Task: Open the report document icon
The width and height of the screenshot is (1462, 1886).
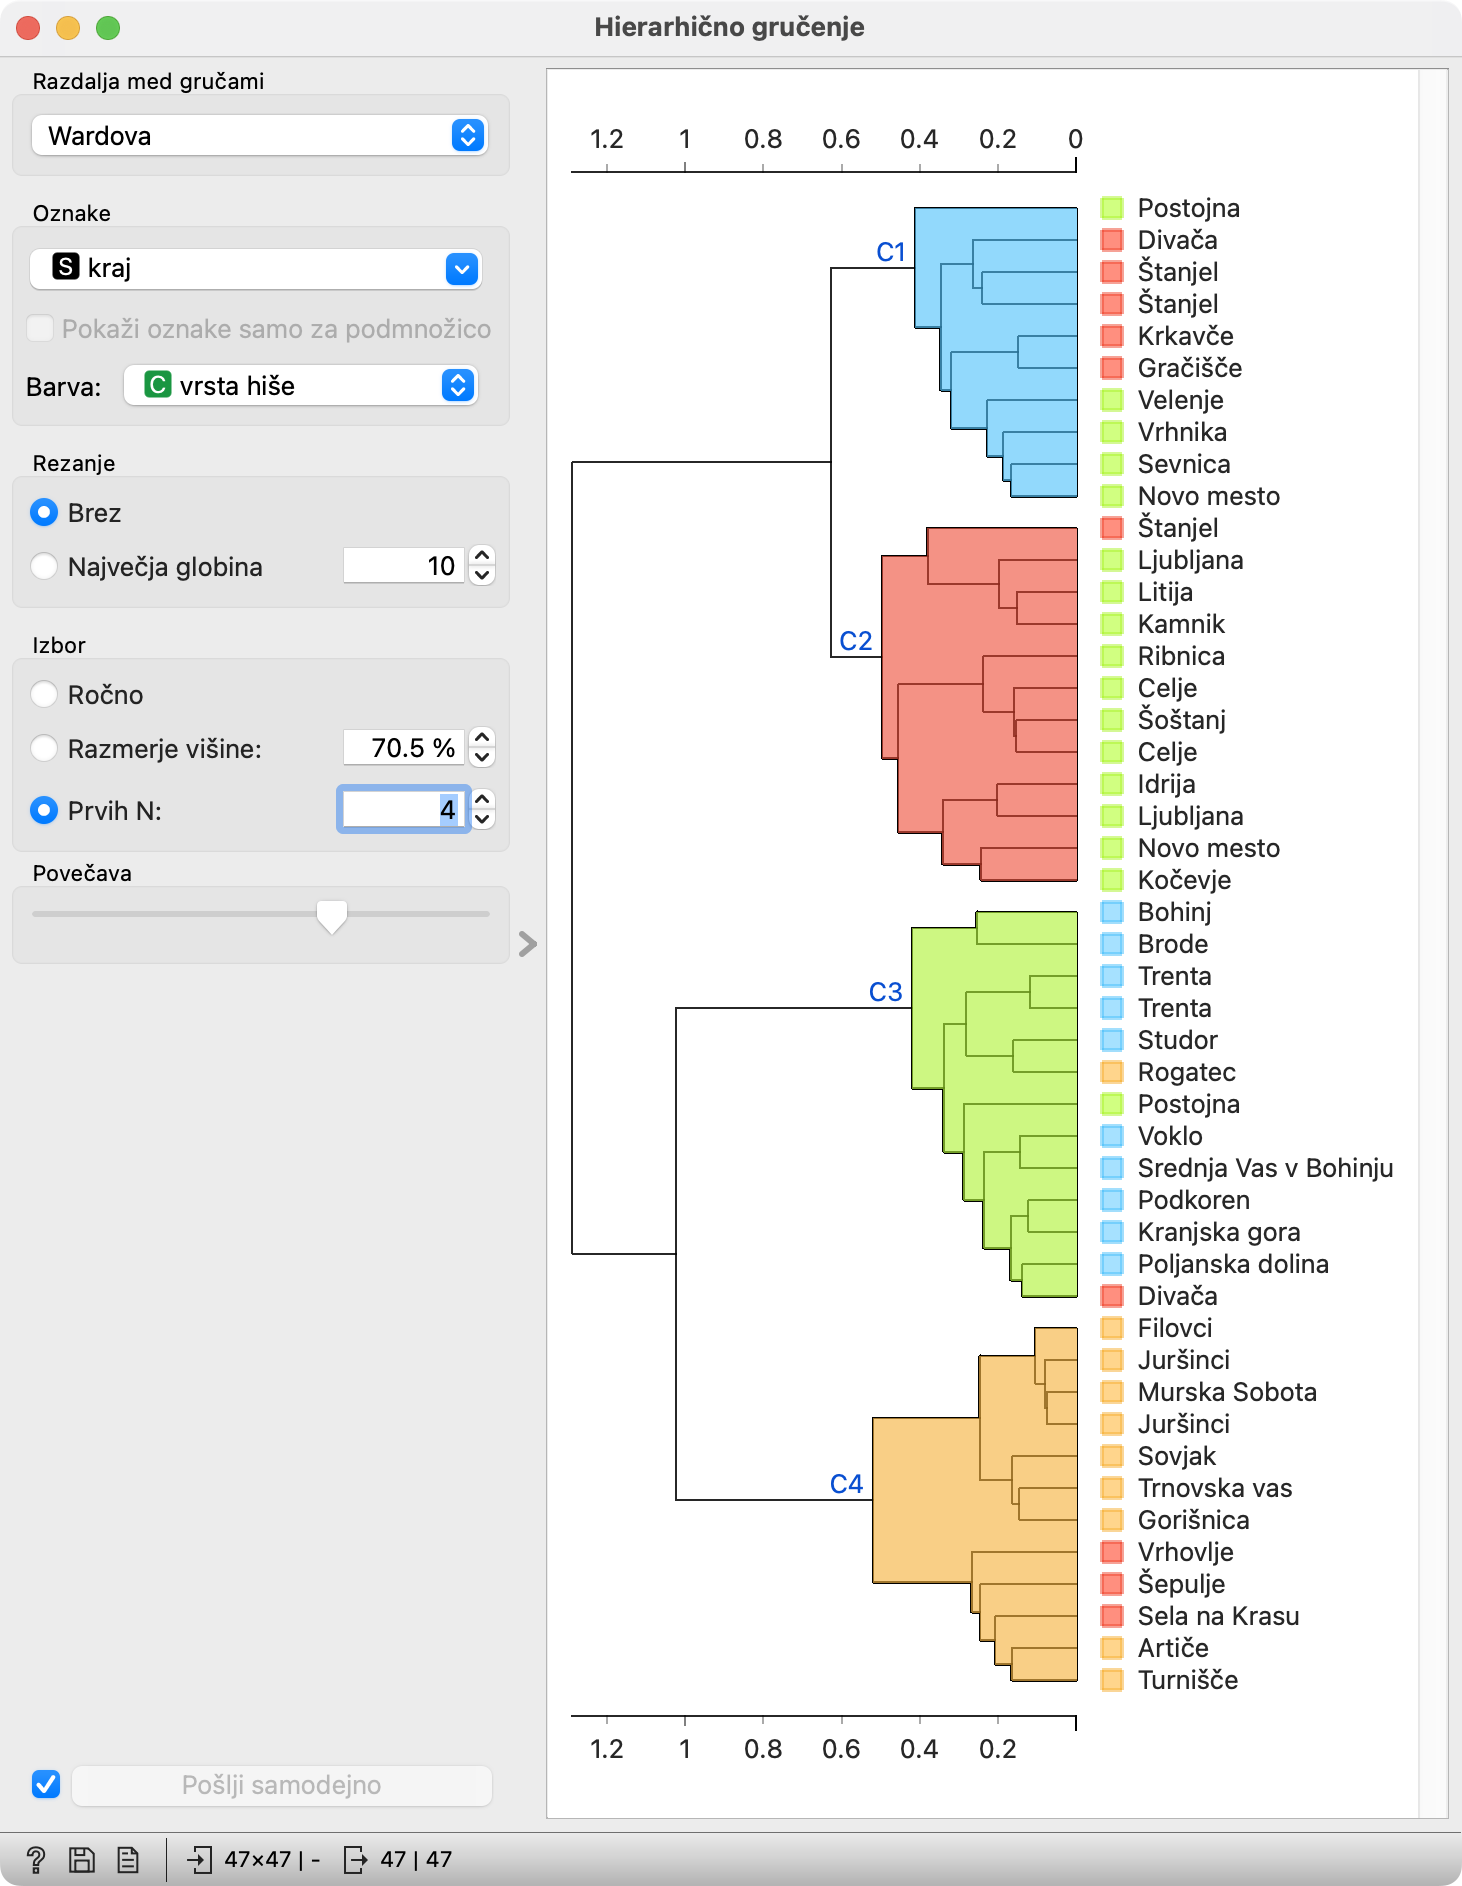Action: tap(128, 1859)
